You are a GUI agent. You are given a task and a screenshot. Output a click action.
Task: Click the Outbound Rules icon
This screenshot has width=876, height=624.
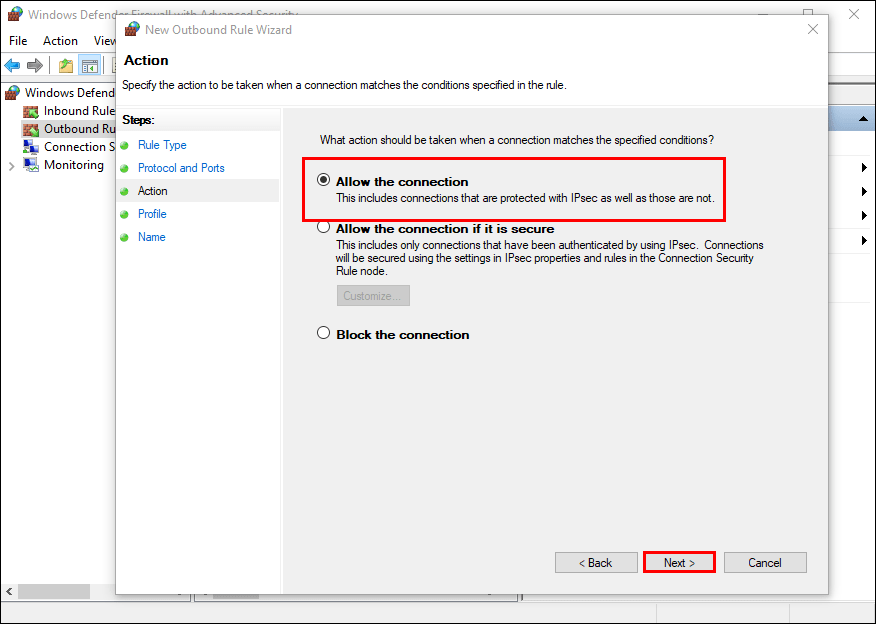31,130
